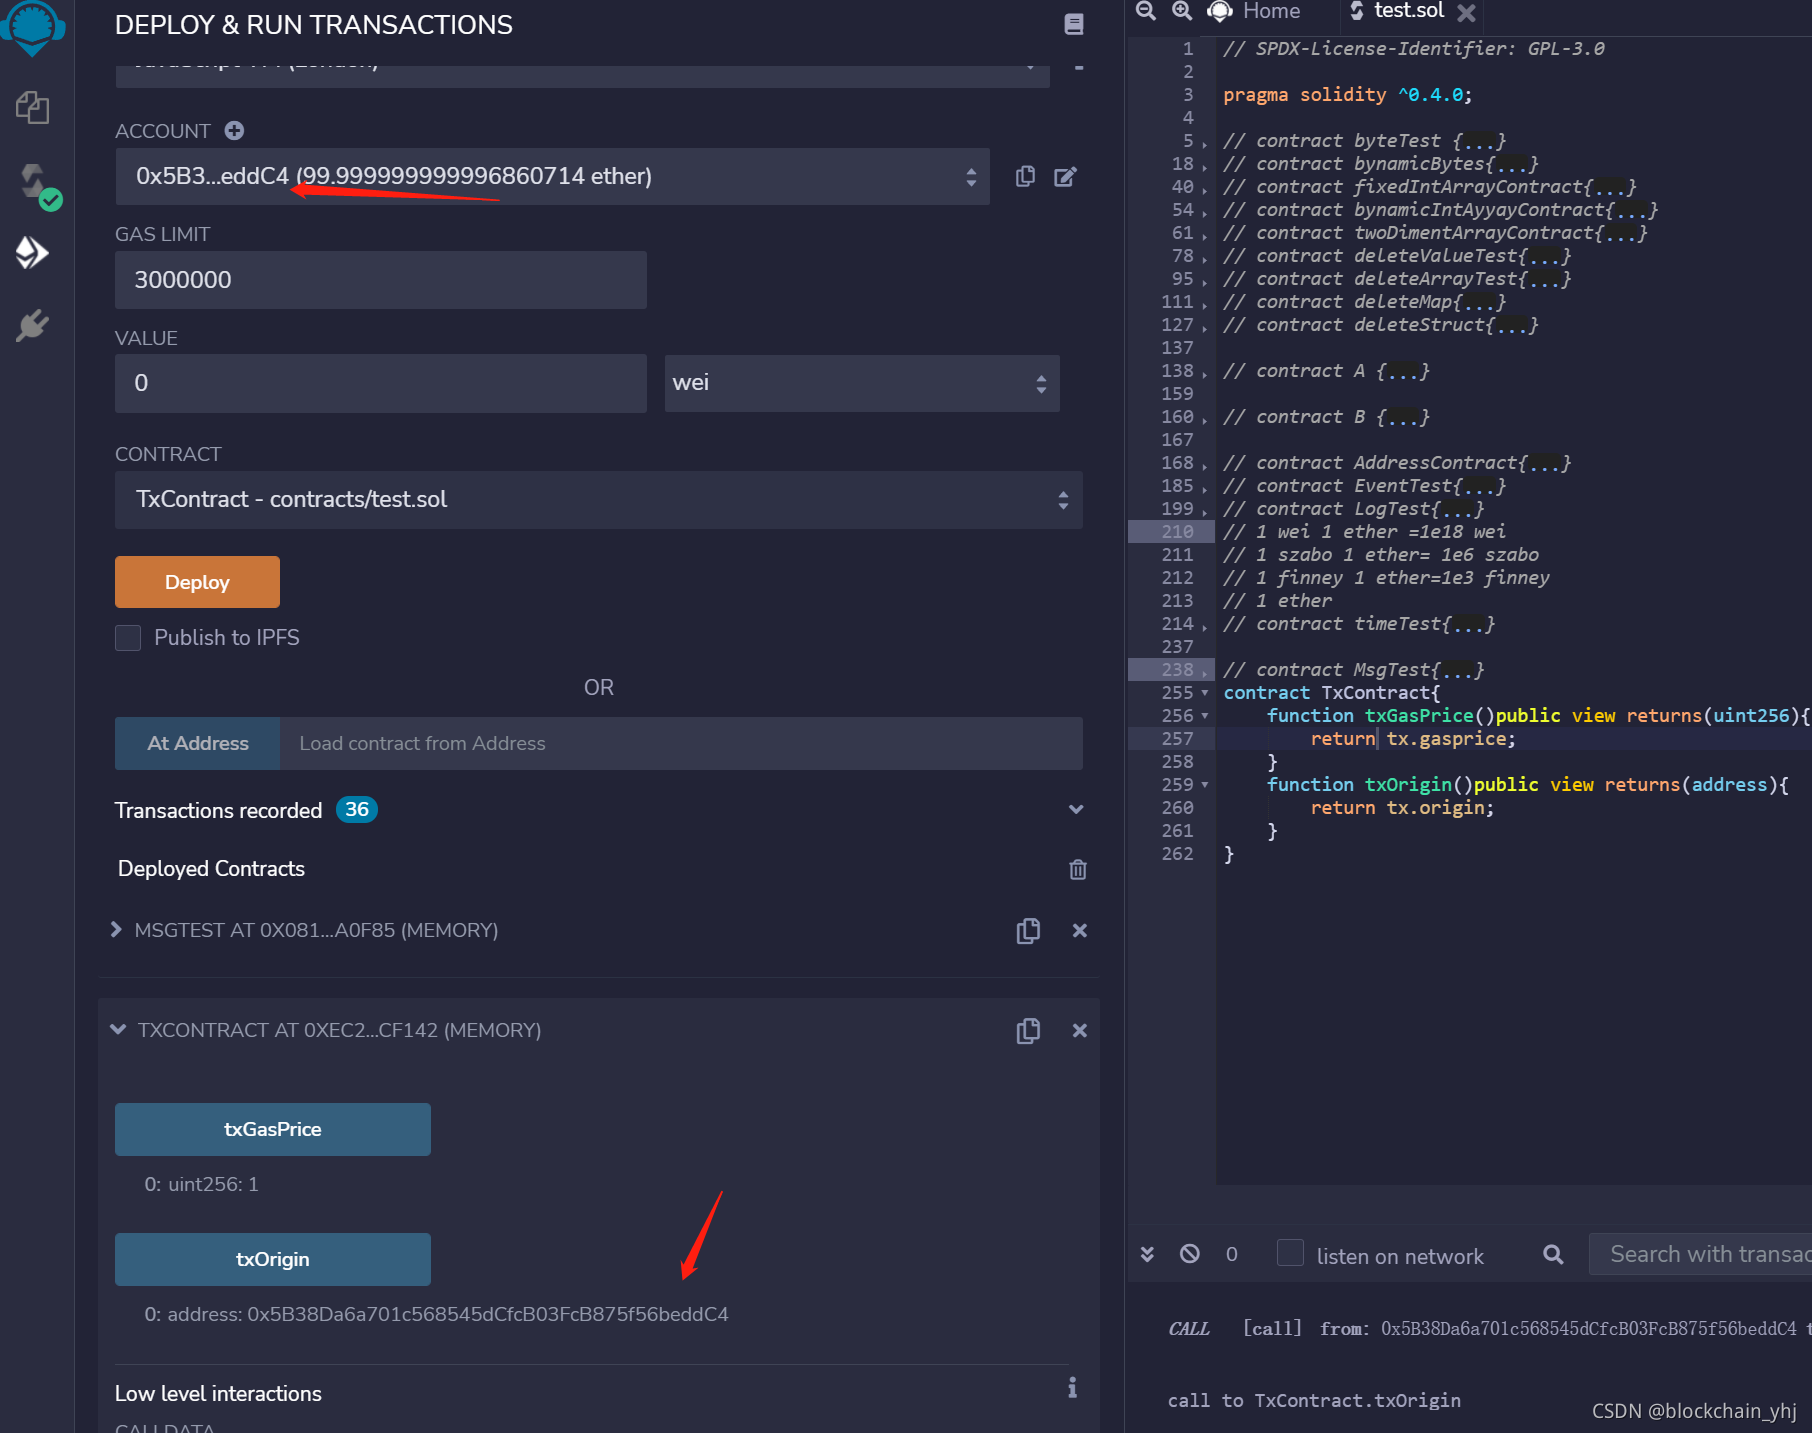Image resolution: width=1812 pixels, height=1433 pixels.
Task: Open the Plugin Manager plug icon
Action: (x=32, y=326)
